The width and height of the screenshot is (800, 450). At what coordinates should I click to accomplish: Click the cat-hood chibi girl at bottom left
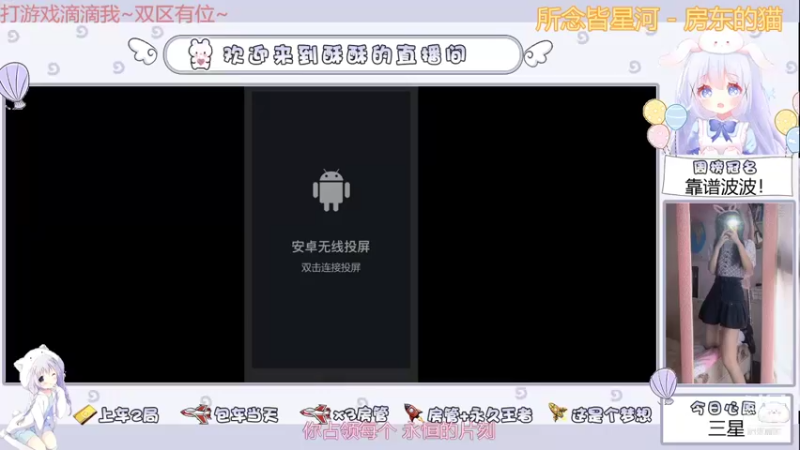(38, 395)
